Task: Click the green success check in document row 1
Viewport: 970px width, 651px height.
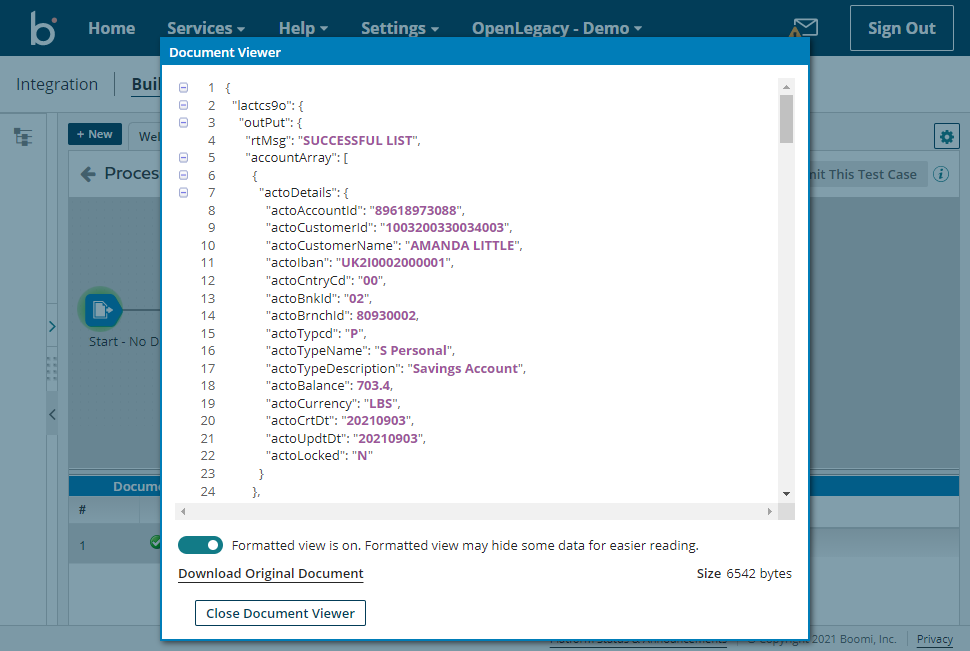Action: pos(155,544)
